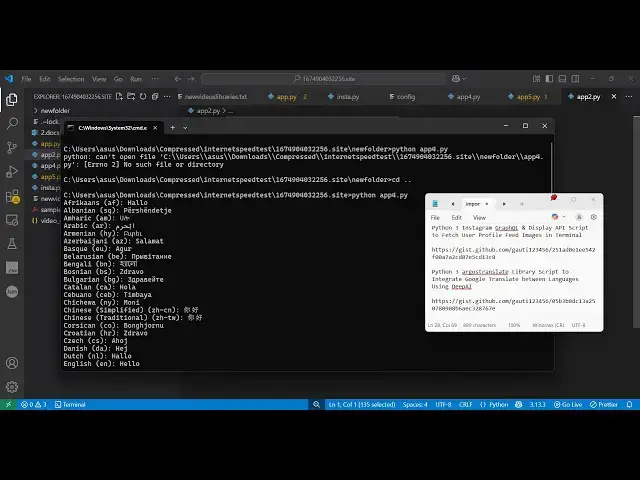This screenshot has width=640, height=480.
Task: Open the Source Control view
Action: (x=12, y=147)
